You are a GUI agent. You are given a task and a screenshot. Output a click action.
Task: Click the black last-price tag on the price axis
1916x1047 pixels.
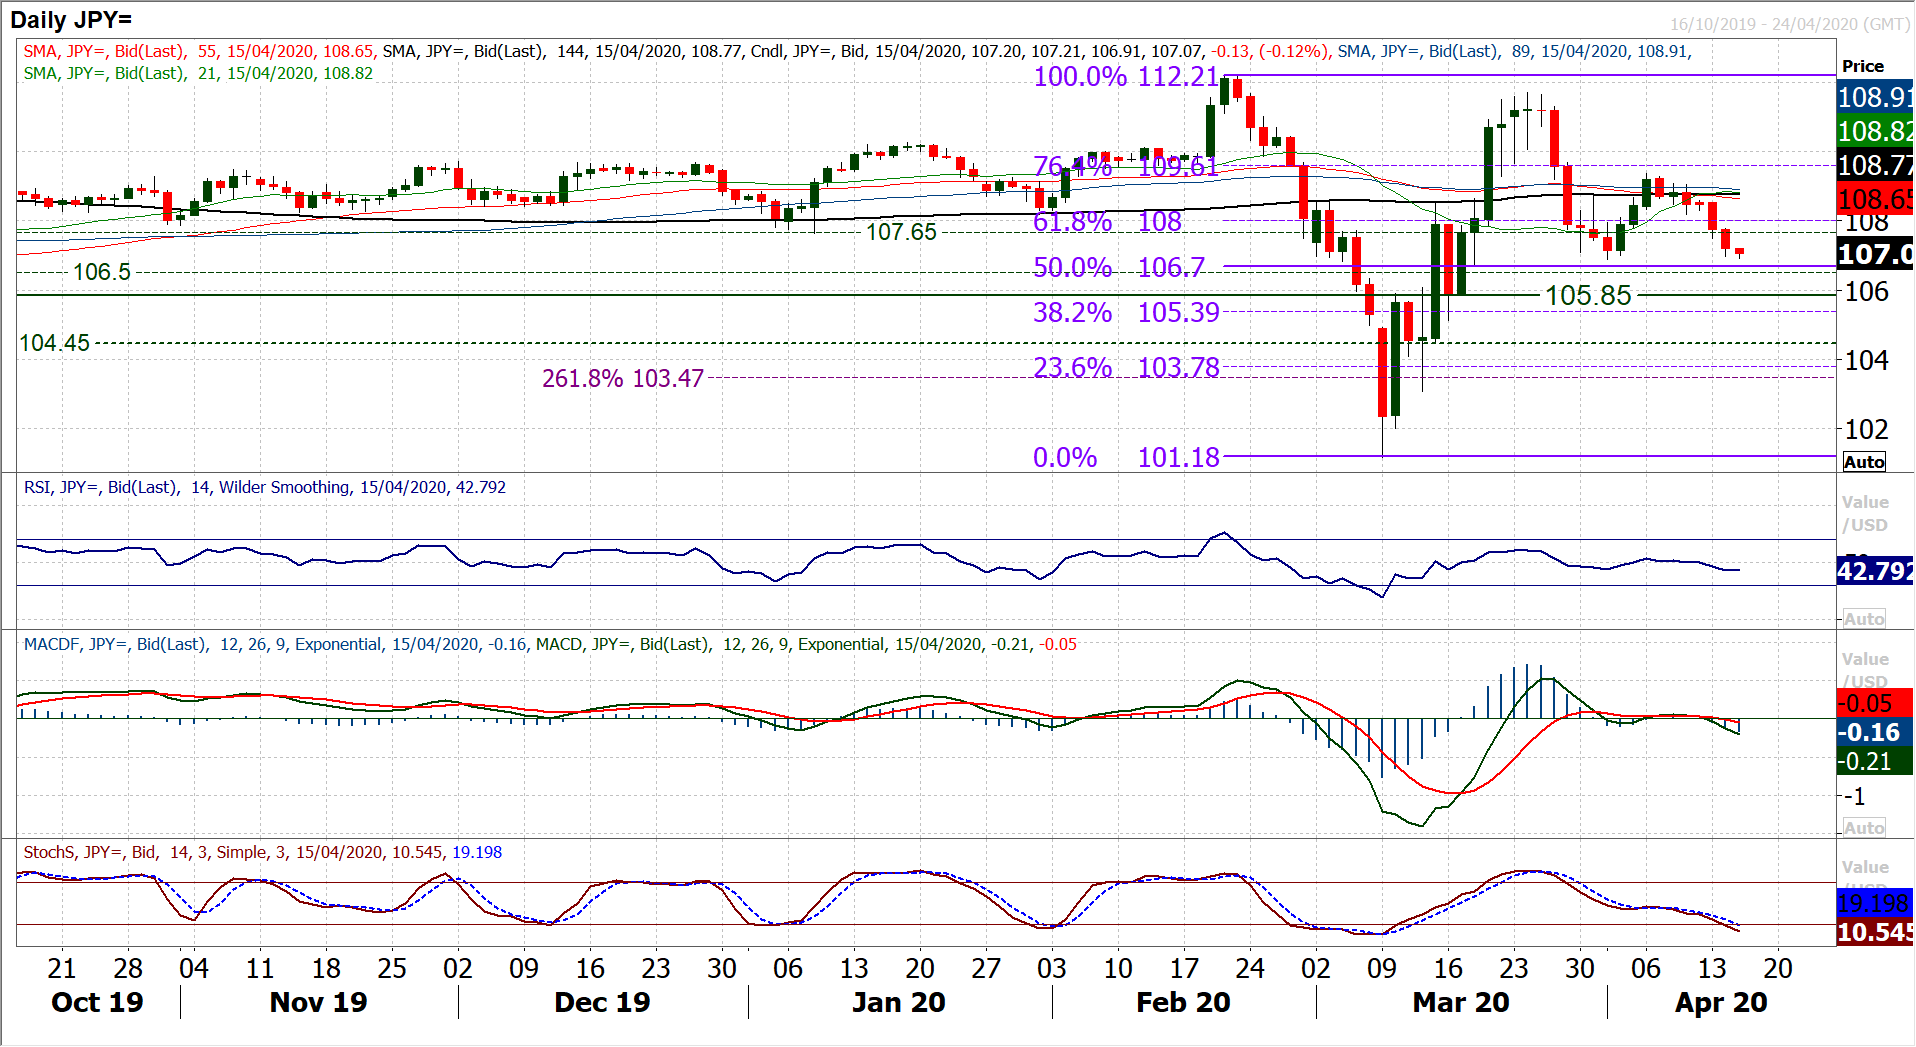tap(1875, 254)
